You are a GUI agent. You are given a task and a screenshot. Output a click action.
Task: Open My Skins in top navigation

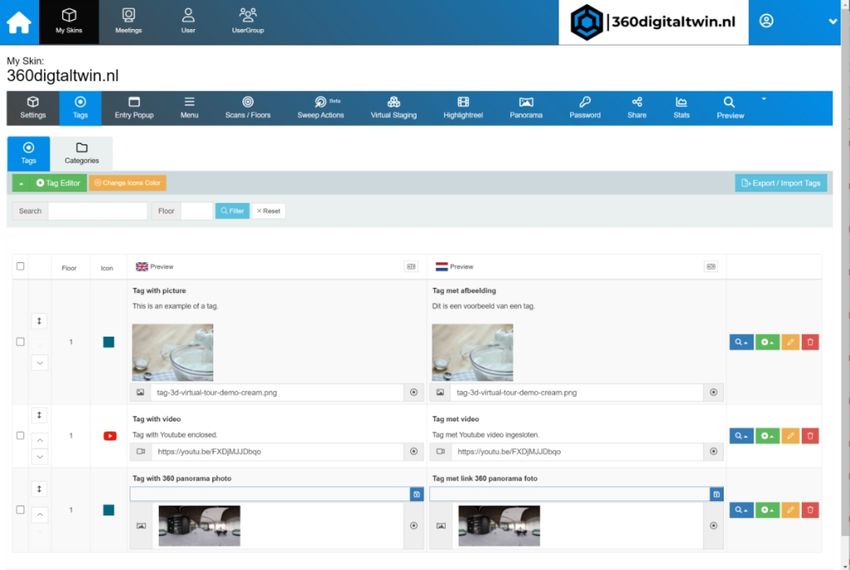pos(69,22)
